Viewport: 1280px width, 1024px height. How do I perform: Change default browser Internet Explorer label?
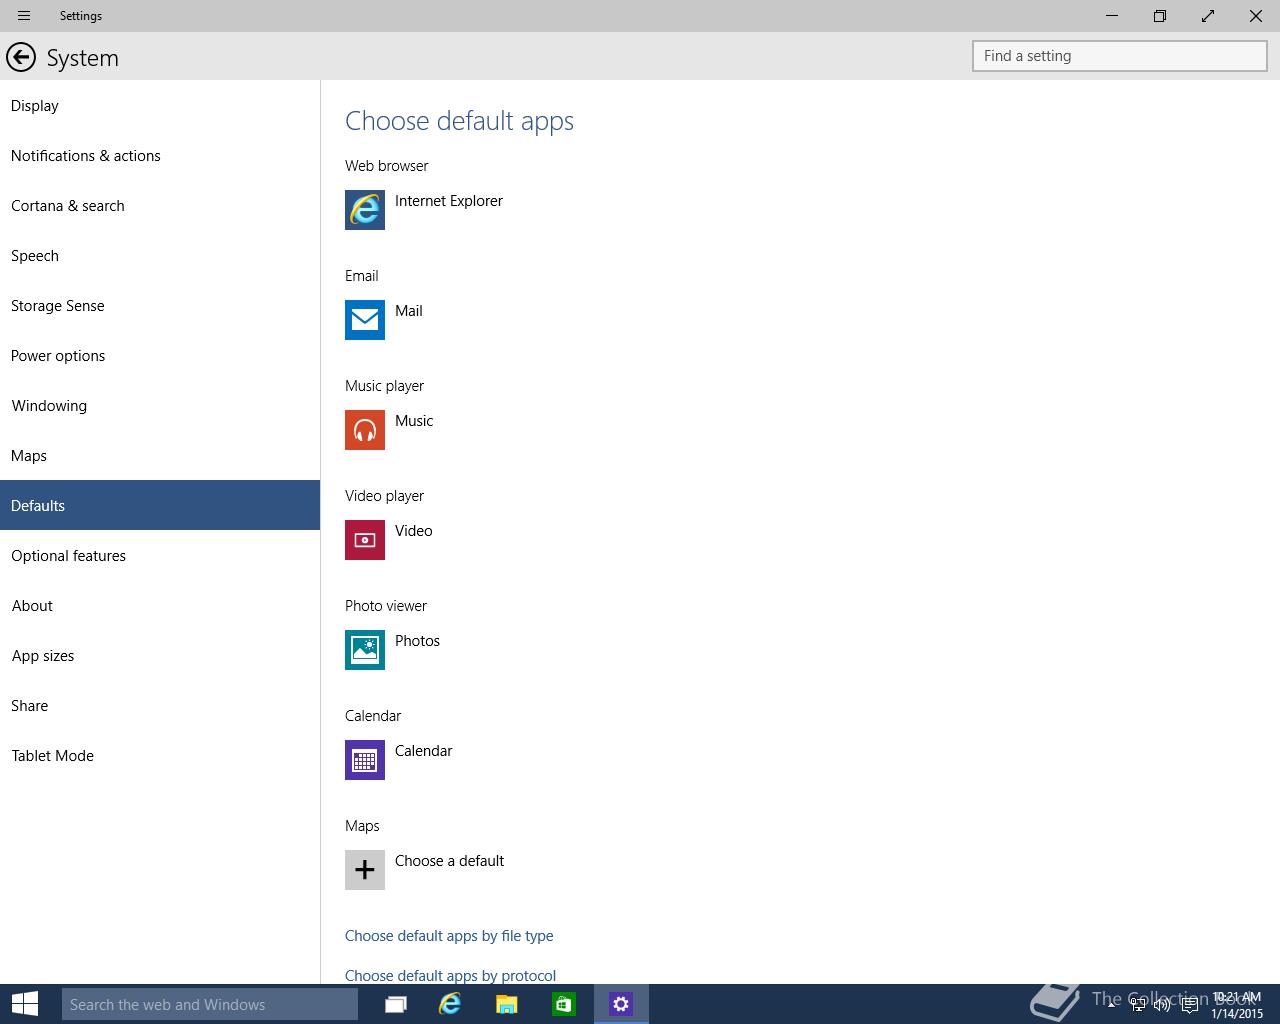(x=449, y=201)
